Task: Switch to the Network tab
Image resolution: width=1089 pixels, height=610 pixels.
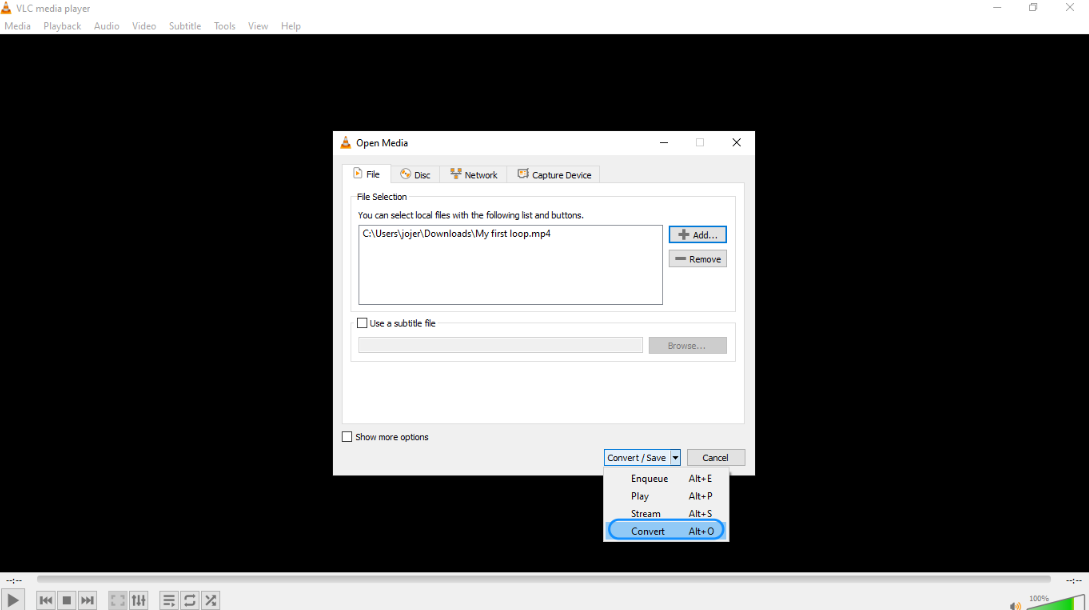Action: (474, 174)
